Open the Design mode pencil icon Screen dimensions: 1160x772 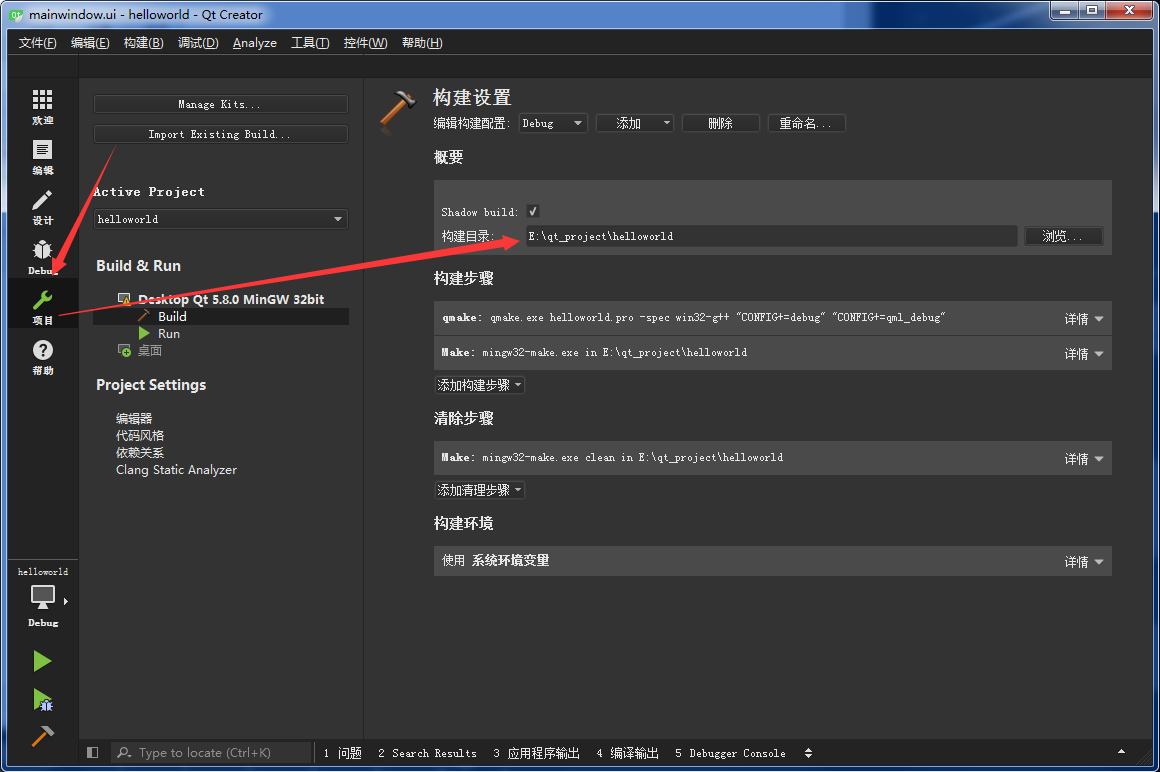pos(42,200)
